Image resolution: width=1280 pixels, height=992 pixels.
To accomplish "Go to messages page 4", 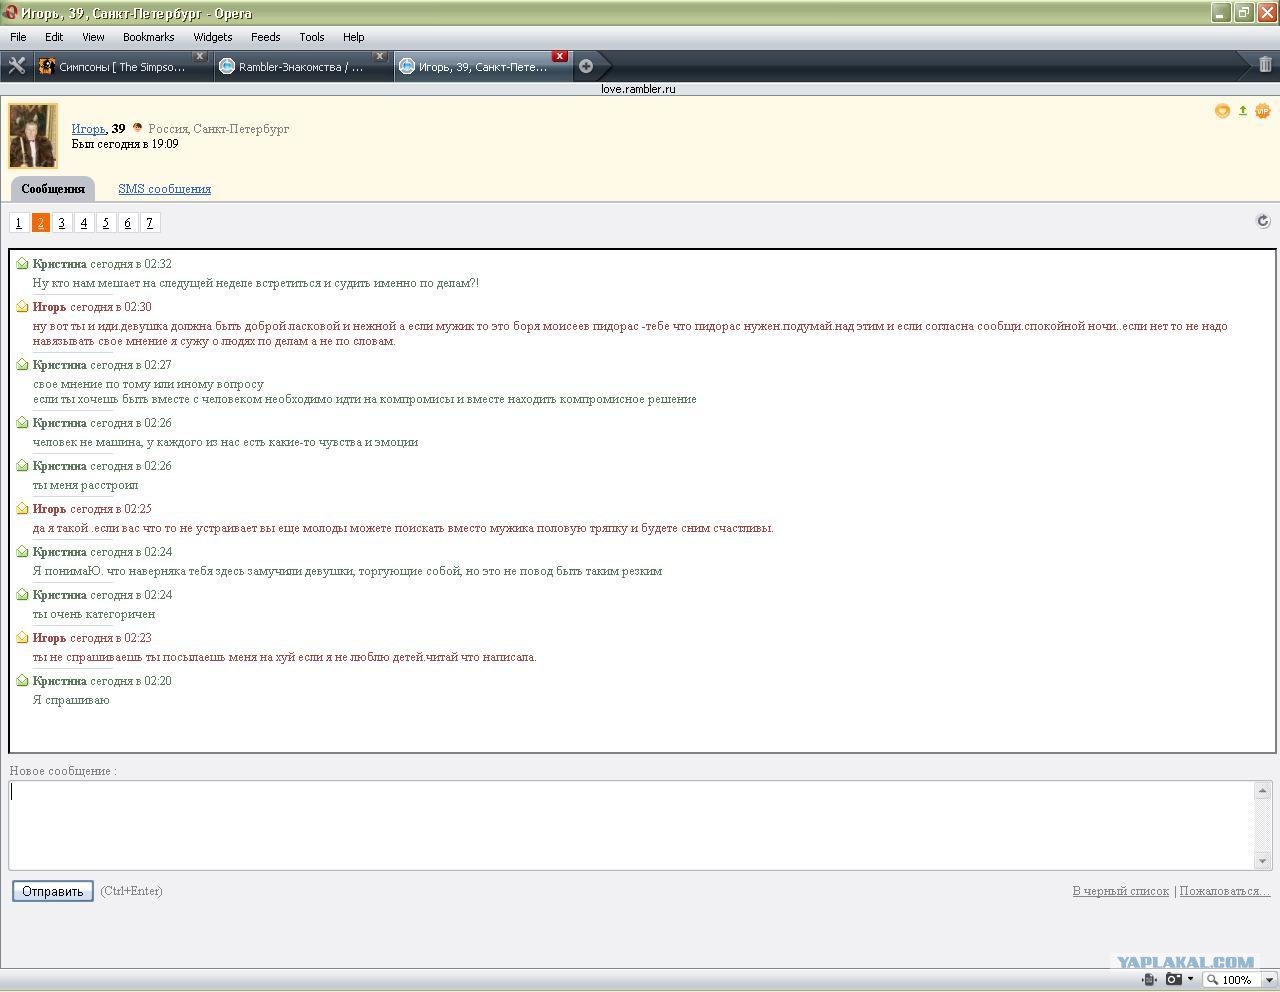I will [x=84, y=223].
